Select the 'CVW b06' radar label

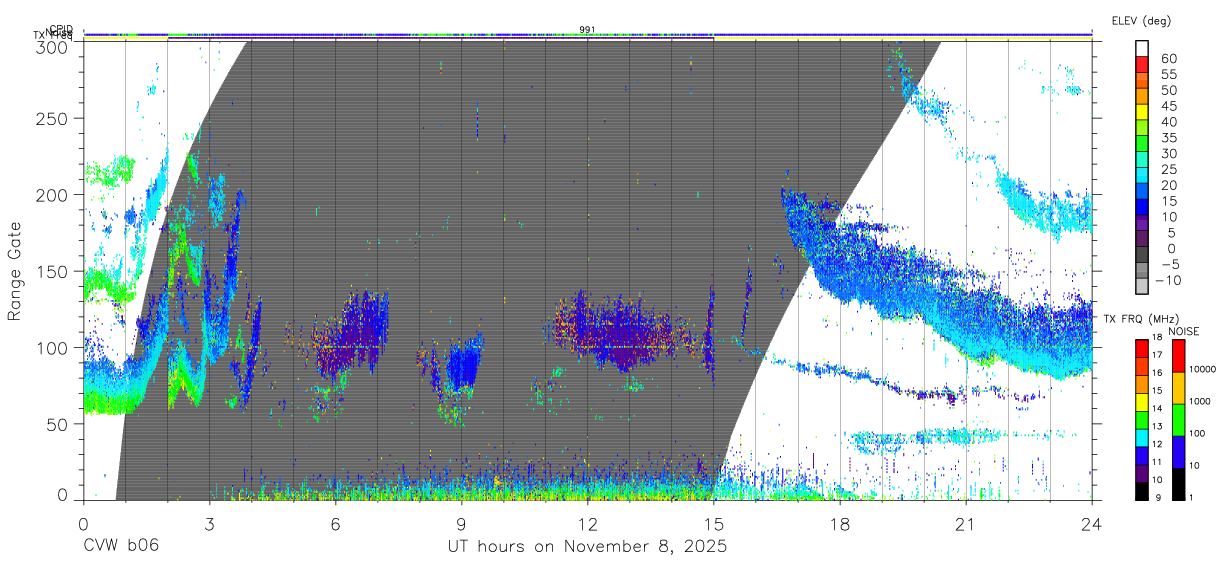point(120,546)
